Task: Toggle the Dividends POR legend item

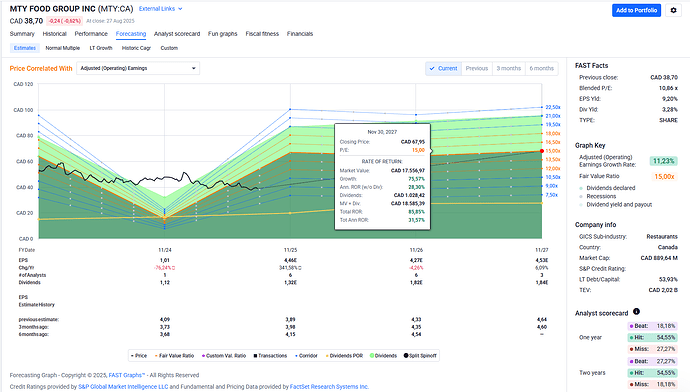Action: click(344, 355)
